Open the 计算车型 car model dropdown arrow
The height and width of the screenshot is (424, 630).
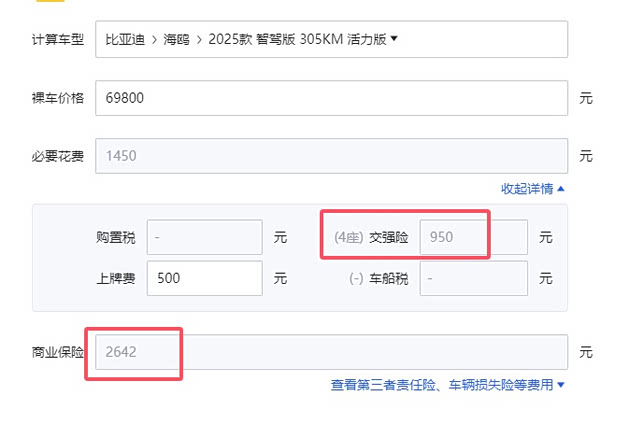[393, 40]
